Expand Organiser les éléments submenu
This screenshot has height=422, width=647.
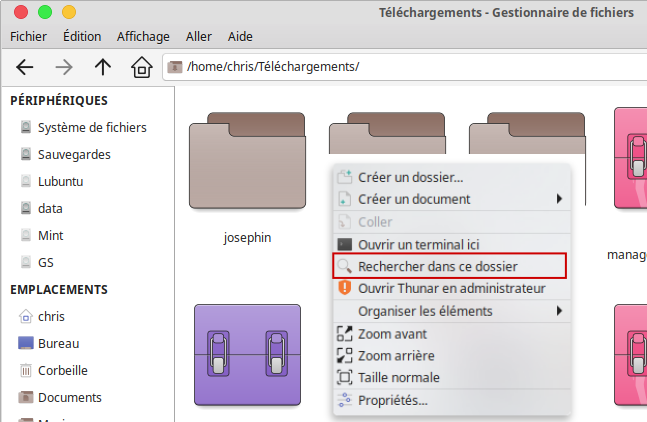[452, 311]
